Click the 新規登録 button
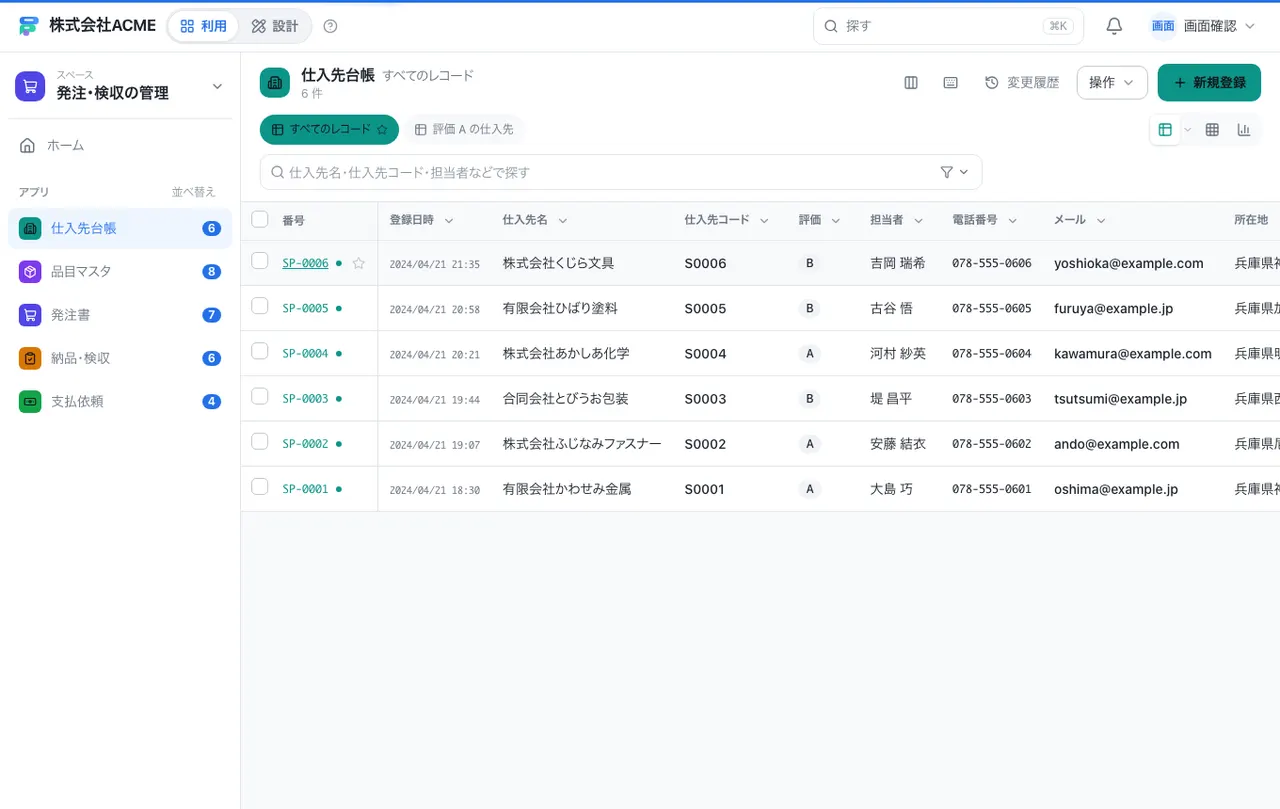The width and height of the screenshot is (1280, 809). [x=1209, y=83]
